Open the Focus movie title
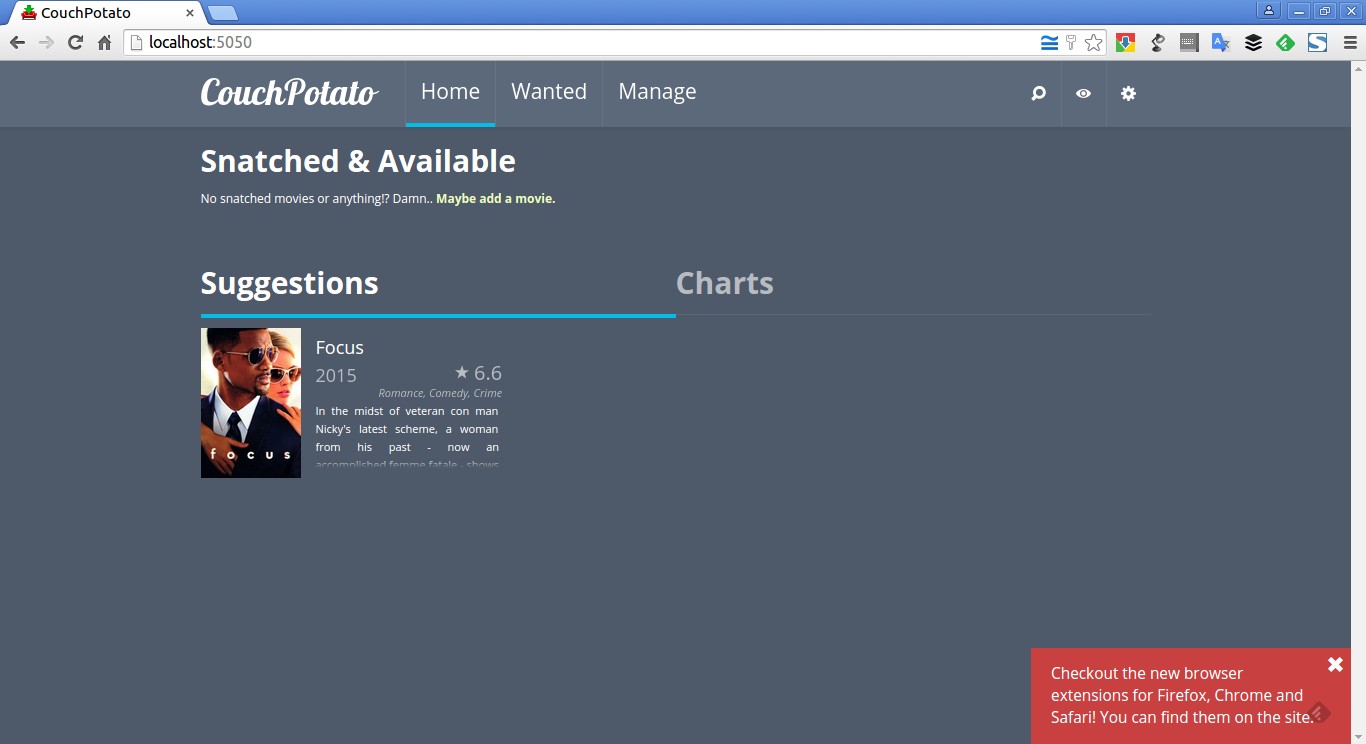 339,347
